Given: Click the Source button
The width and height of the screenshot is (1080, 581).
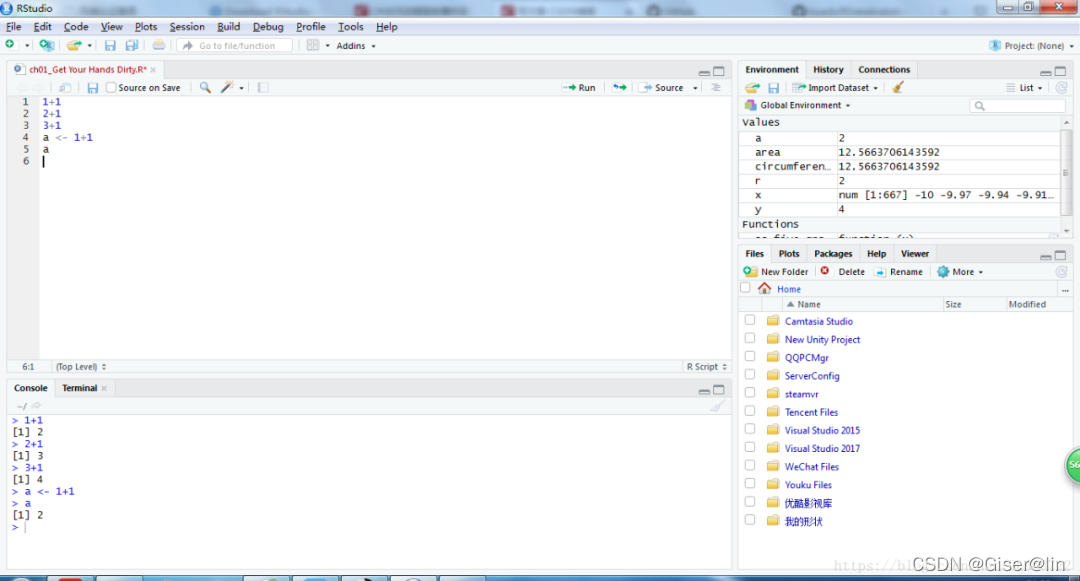Looking at the screenshot, I should (x=662, y=87).
